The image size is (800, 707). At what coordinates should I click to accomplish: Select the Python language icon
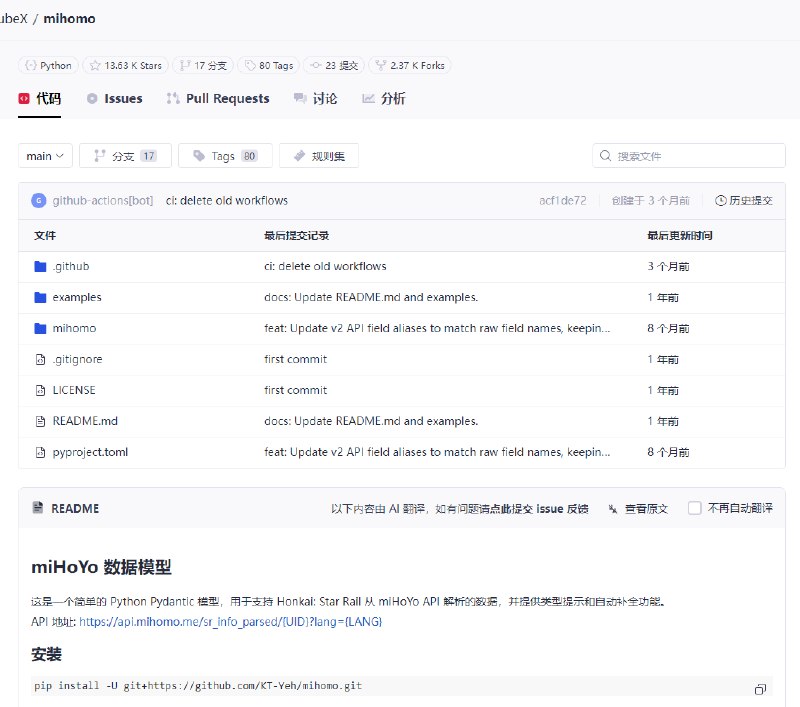coord(31,65)
